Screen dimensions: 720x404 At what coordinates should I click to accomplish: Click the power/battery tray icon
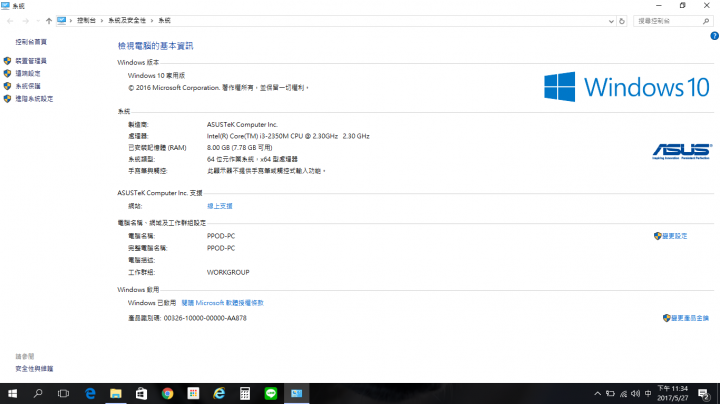click(x=610, y=393)
